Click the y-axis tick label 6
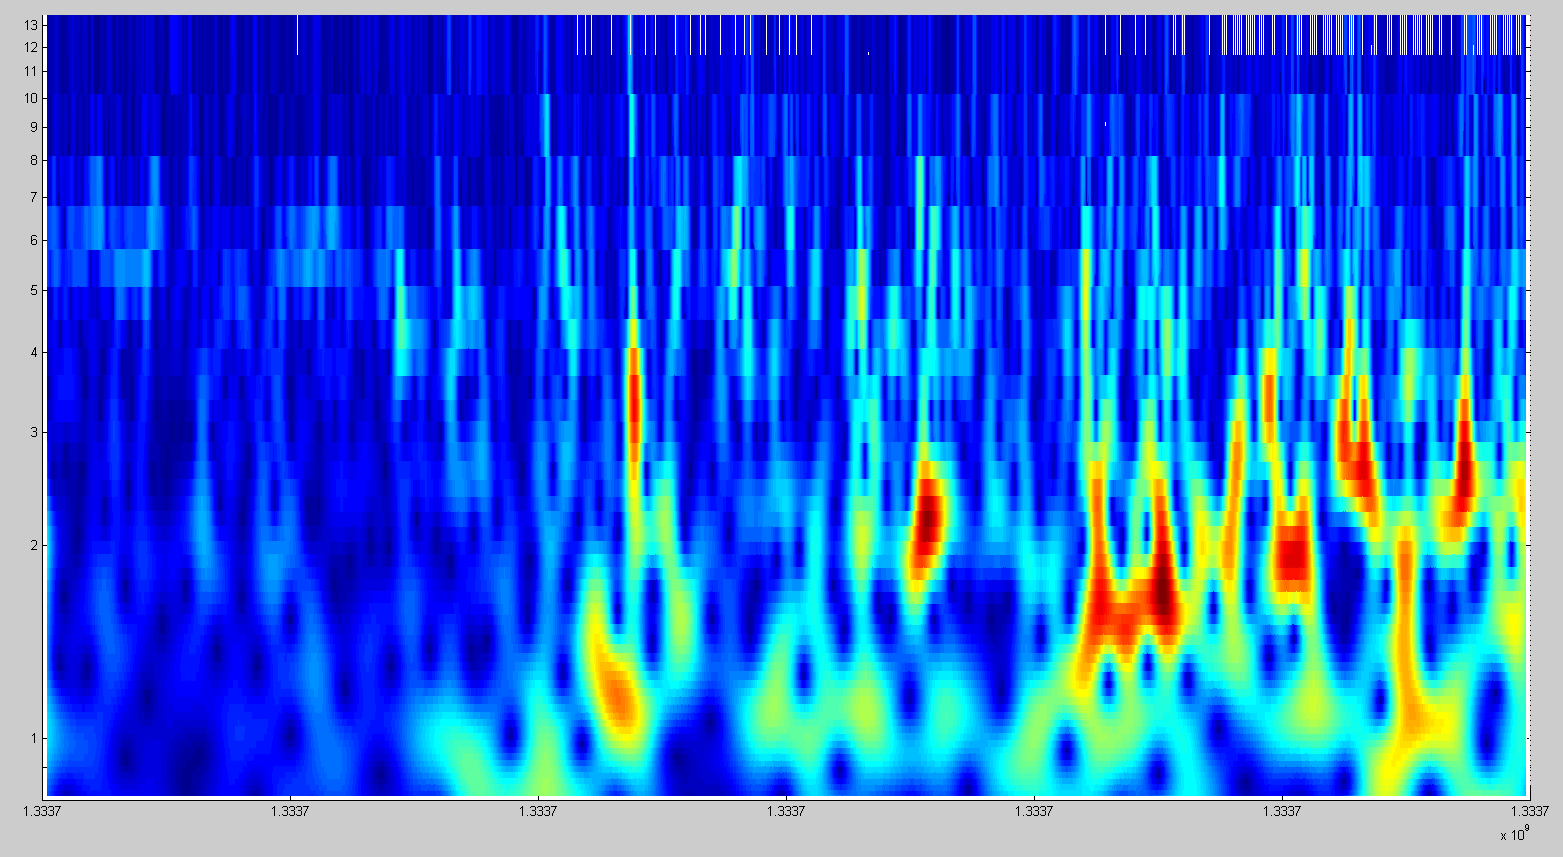This screenshot has width=1563, height=857. [34, 240]
